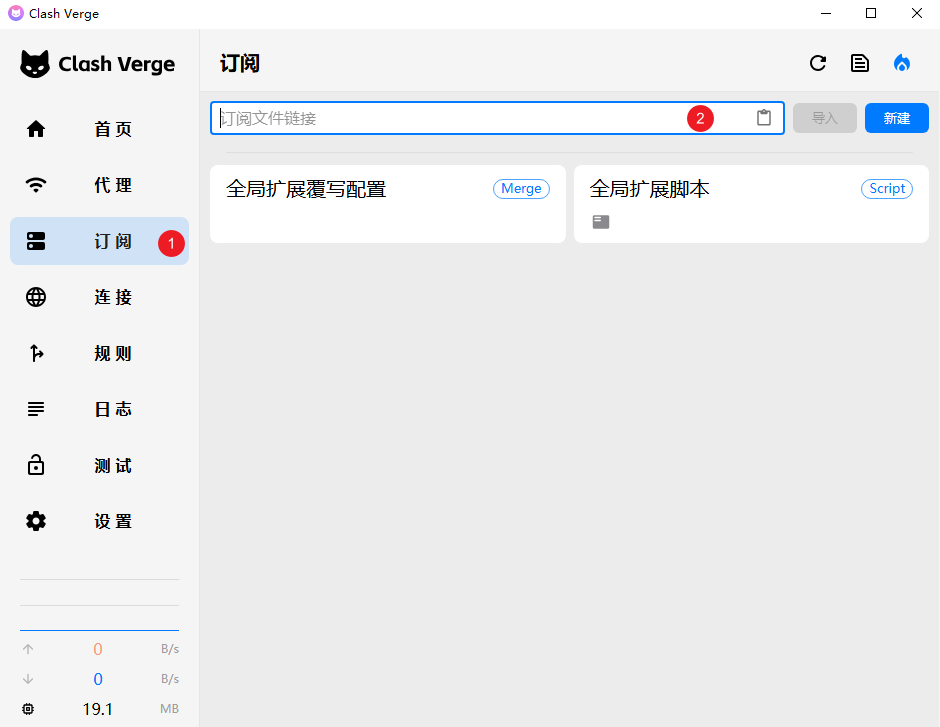Screen dimensions: 940x727
Task: Click the memory usage icon showing 19.1 MB
Action: pos(27,709)
